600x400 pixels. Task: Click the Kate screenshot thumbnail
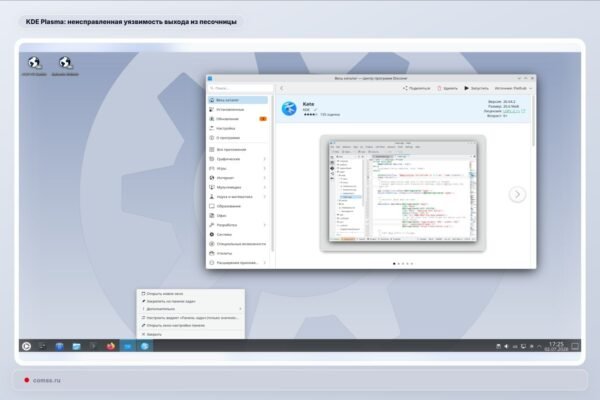pos(403,193)
